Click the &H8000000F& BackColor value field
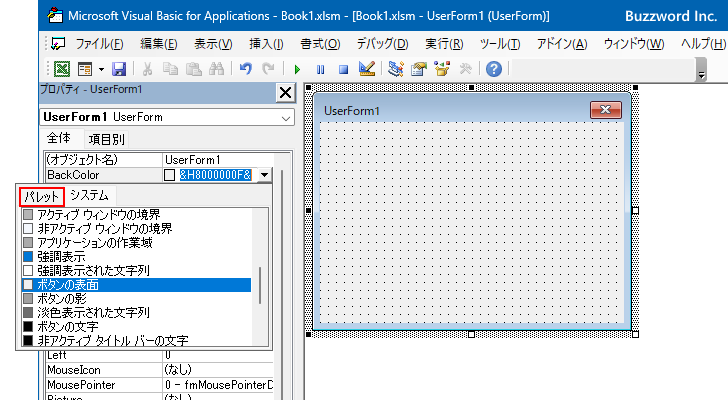Screen dimensions: 728x400 pyautogui.click(x=215, y=175)
